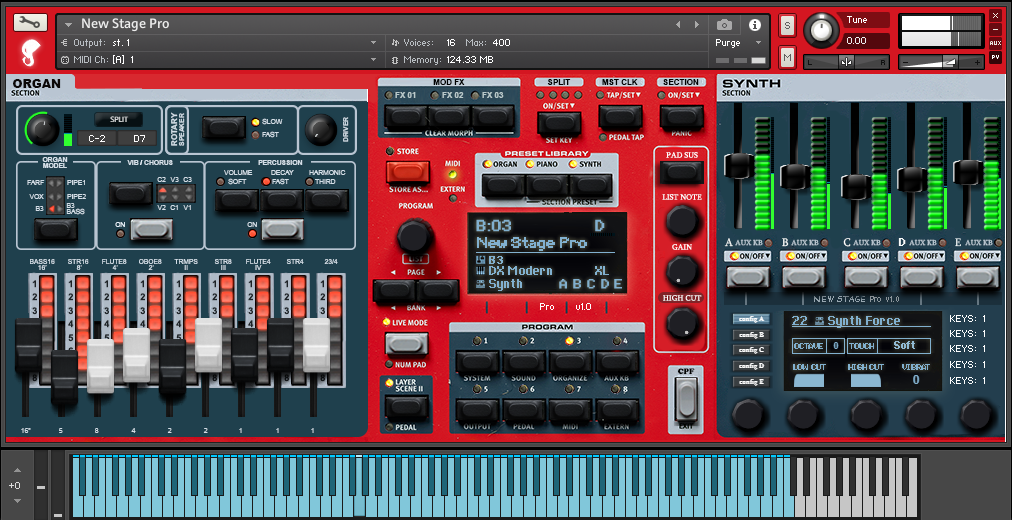
Task: Open the instrument info icon
Action: [x=754, y=25]
